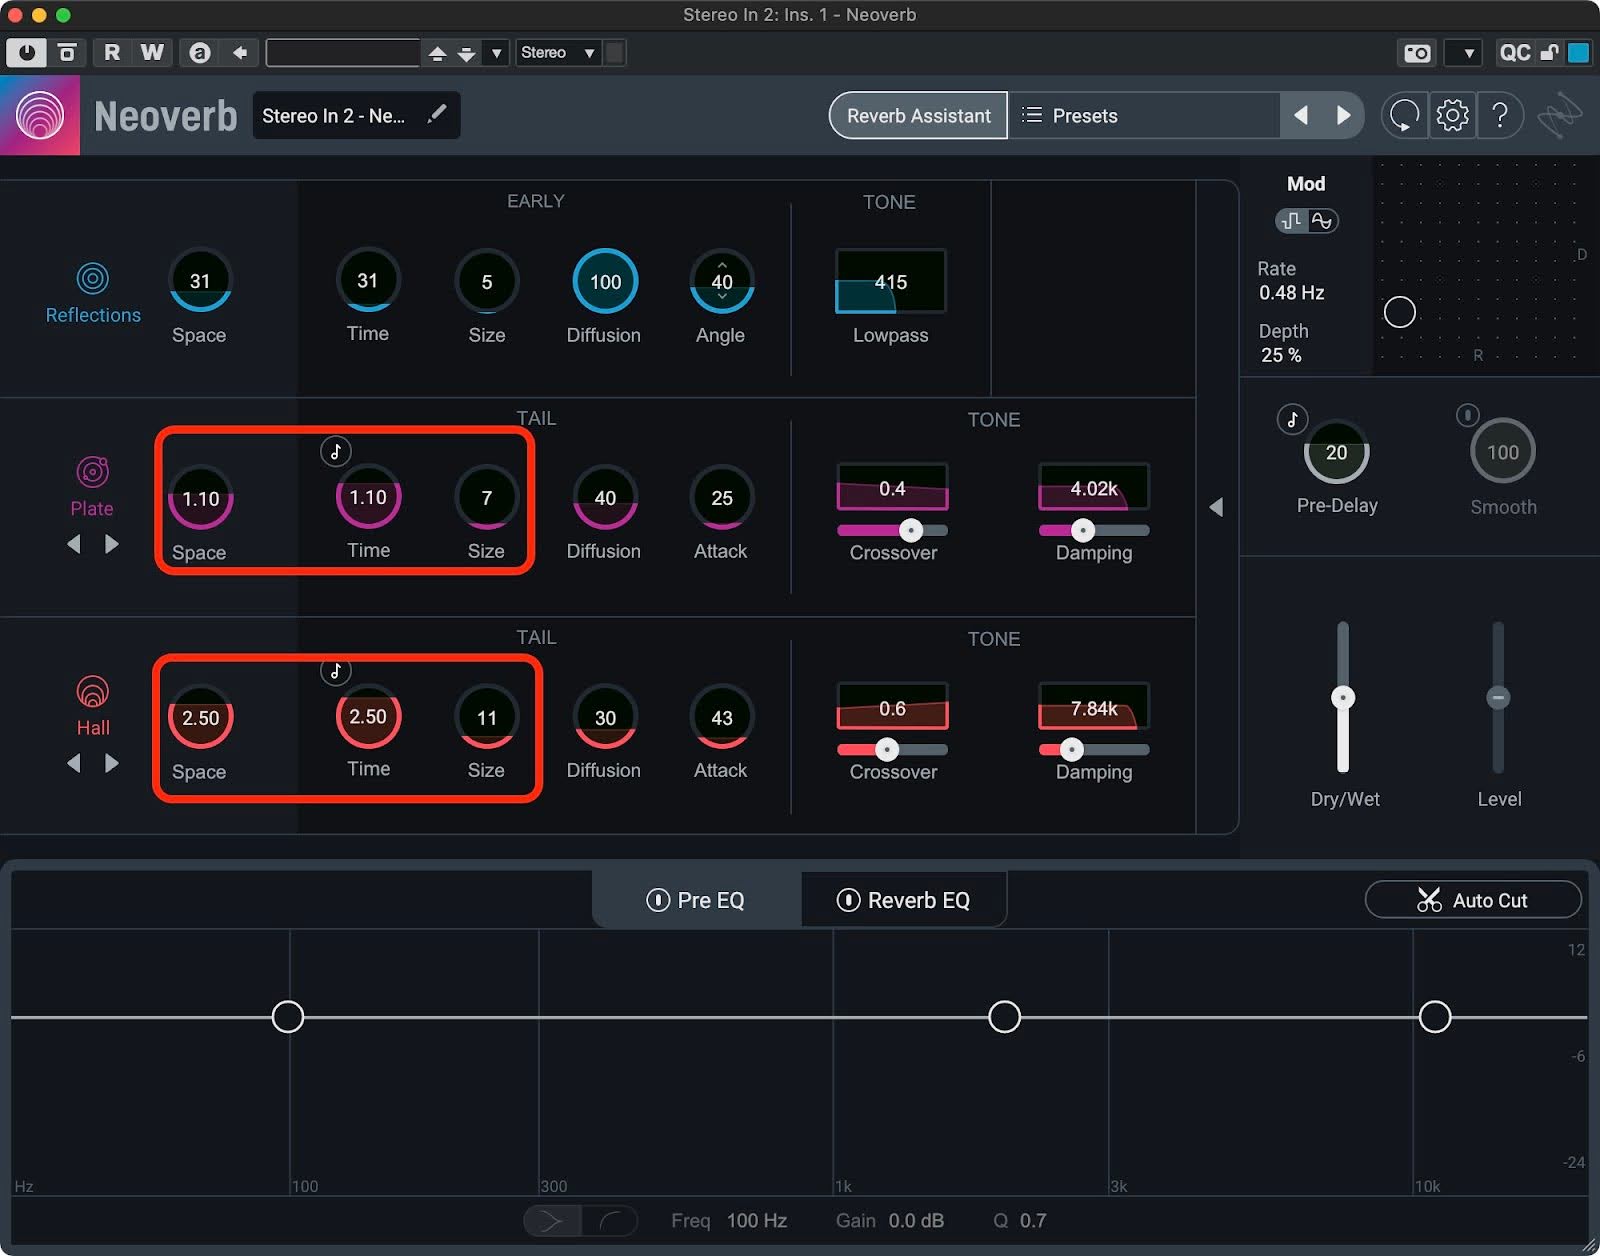Click the Level fader handle
Image resolution: width=1600 pixels, height=1256 pixels.
1498,697
